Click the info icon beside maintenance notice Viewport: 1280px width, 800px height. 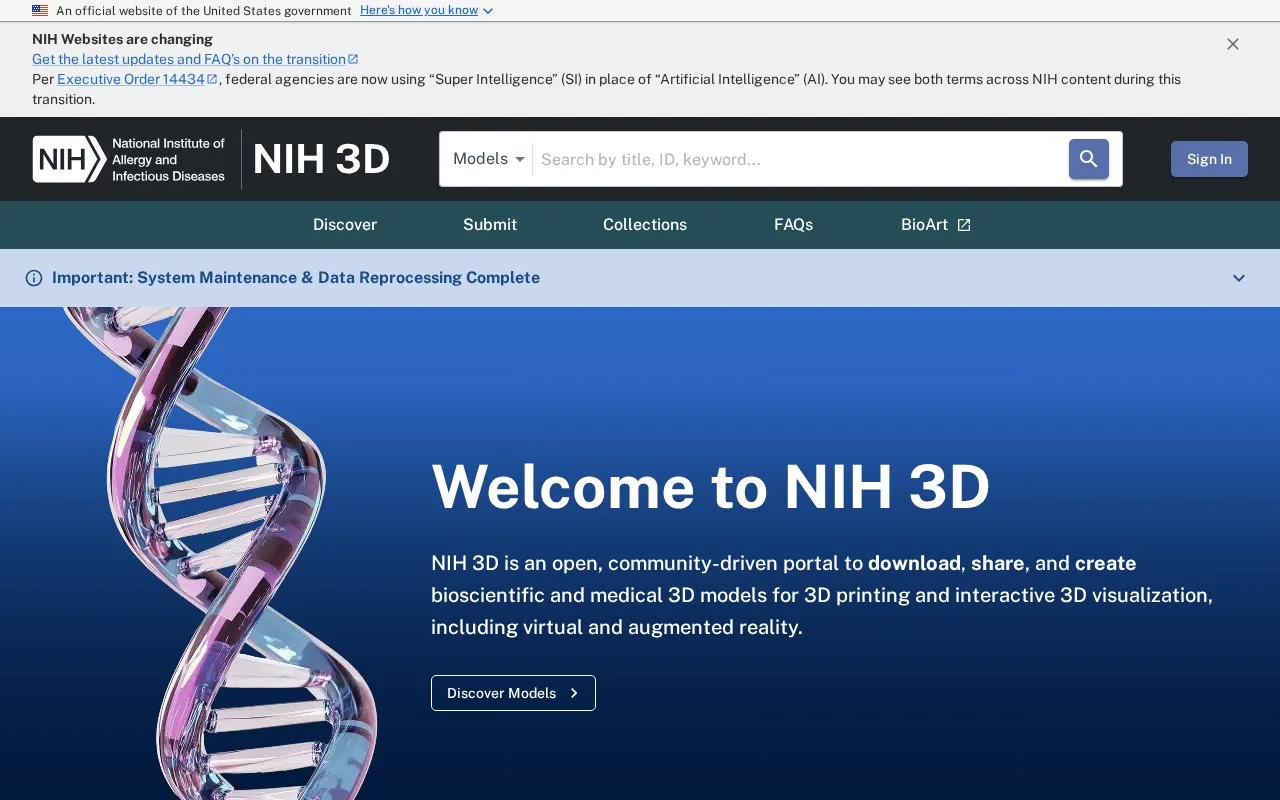(x=34, y=278)
